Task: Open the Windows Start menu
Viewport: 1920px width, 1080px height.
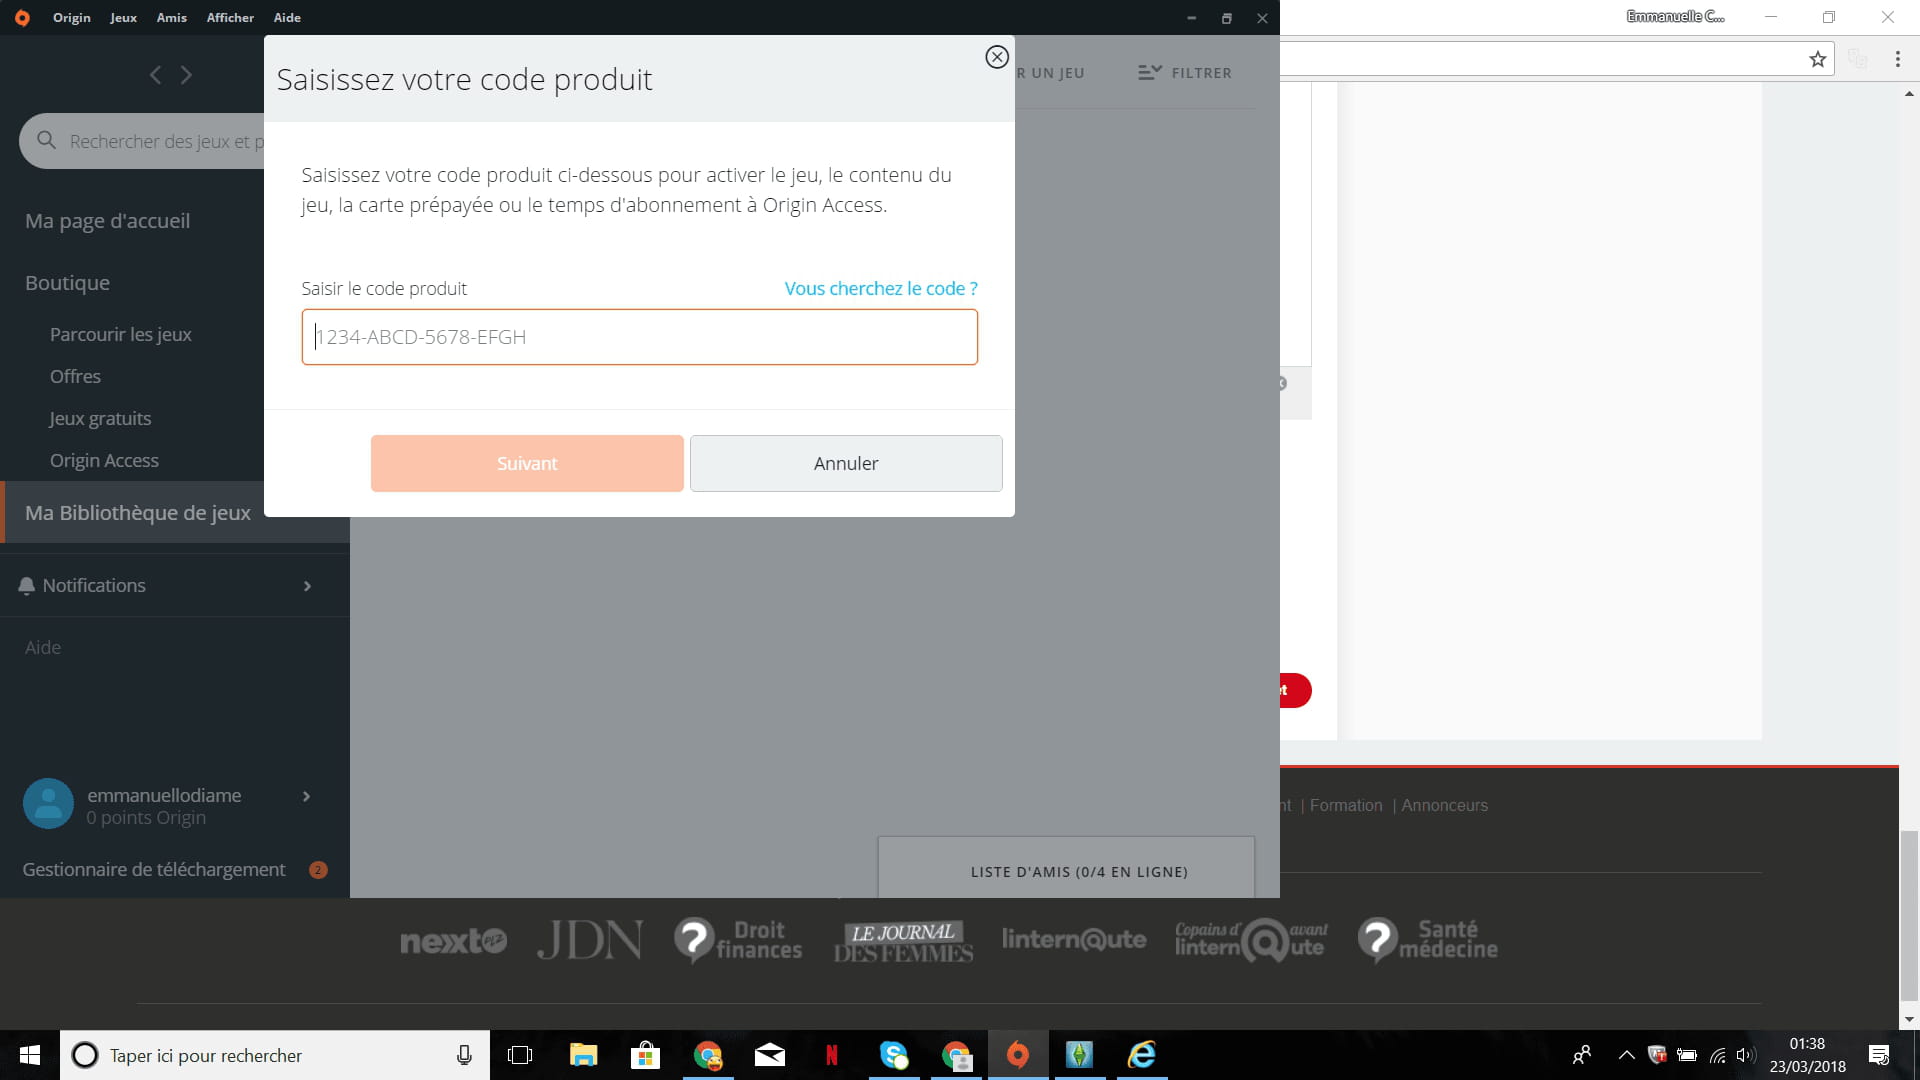Action: [30, 1055]
